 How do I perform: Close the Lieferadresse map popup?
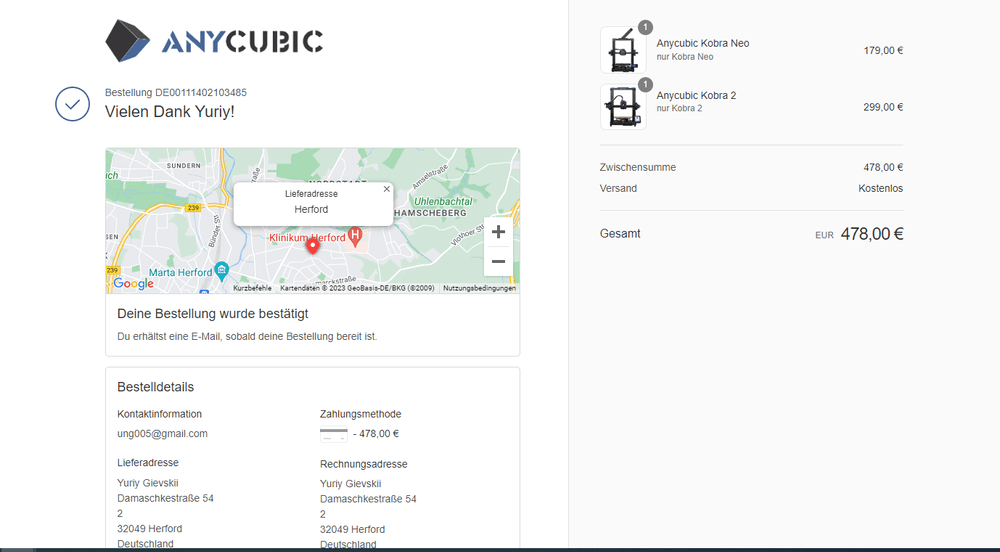pos(387,188)
